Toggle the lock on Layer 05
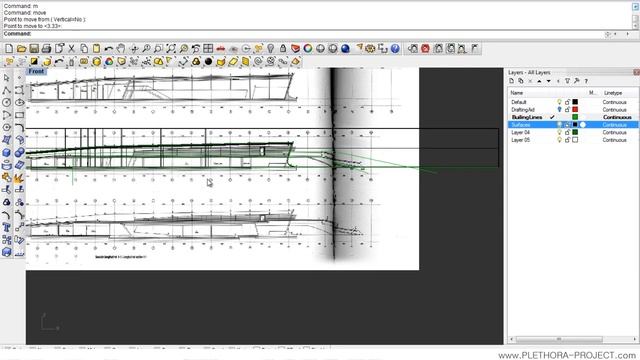This screenshot has height=360, width=640. pyautogui.click(x=567, y=140)
